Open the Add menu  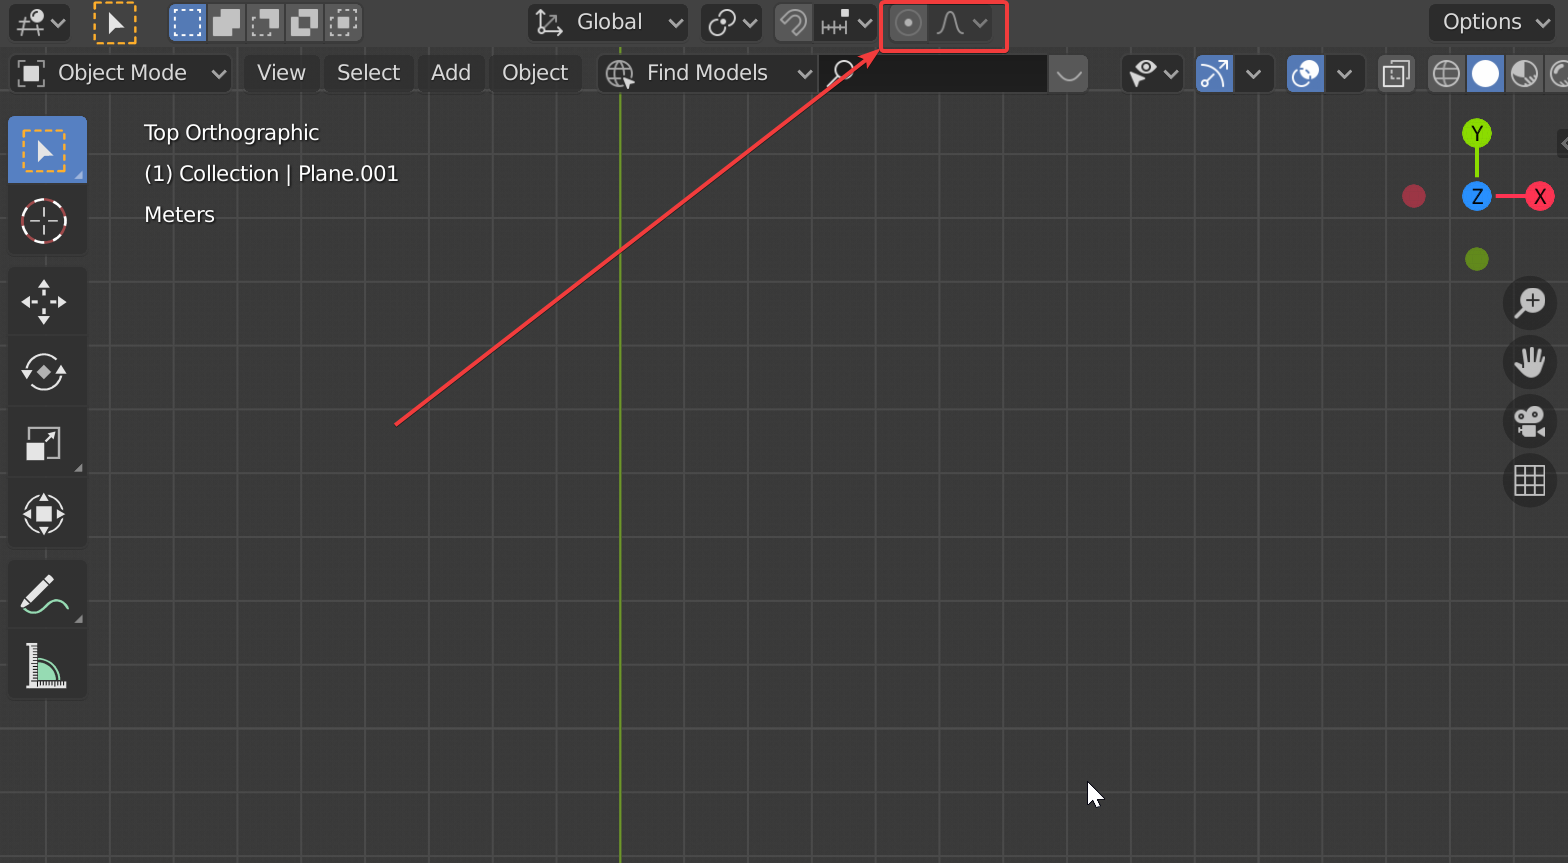[x=451, y=73]
